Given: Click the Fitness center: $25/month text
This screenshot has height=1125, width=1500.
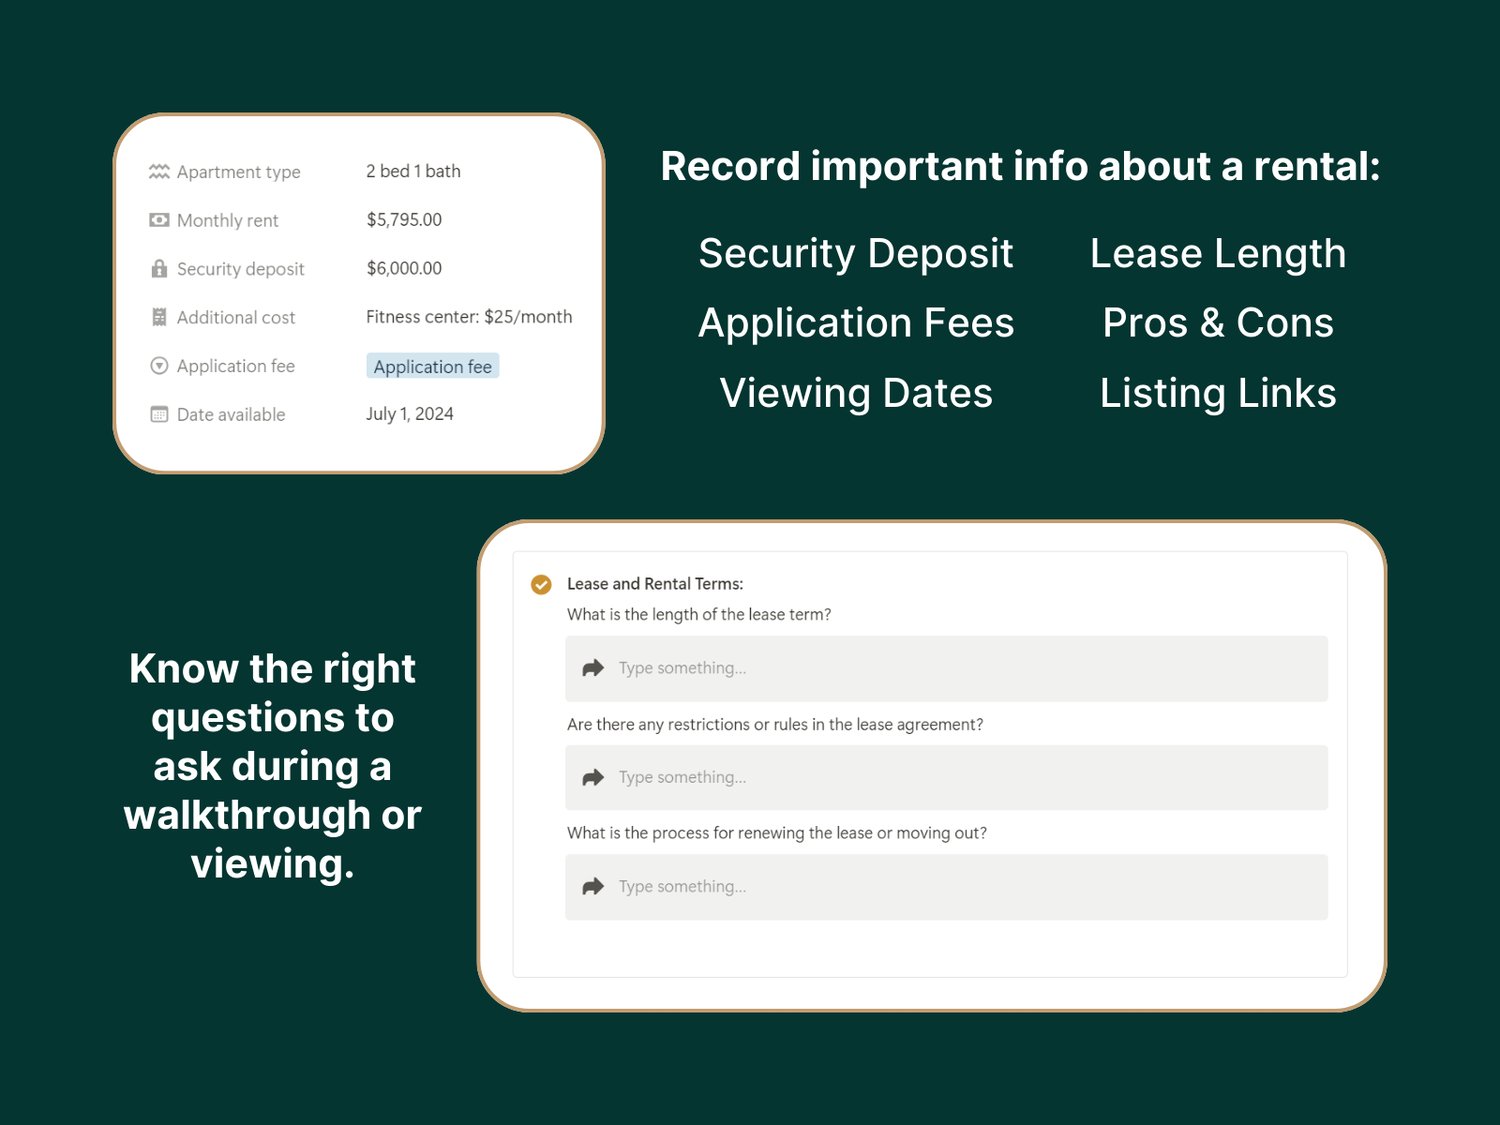Looking at the screenshot, I should click(469, 317).
